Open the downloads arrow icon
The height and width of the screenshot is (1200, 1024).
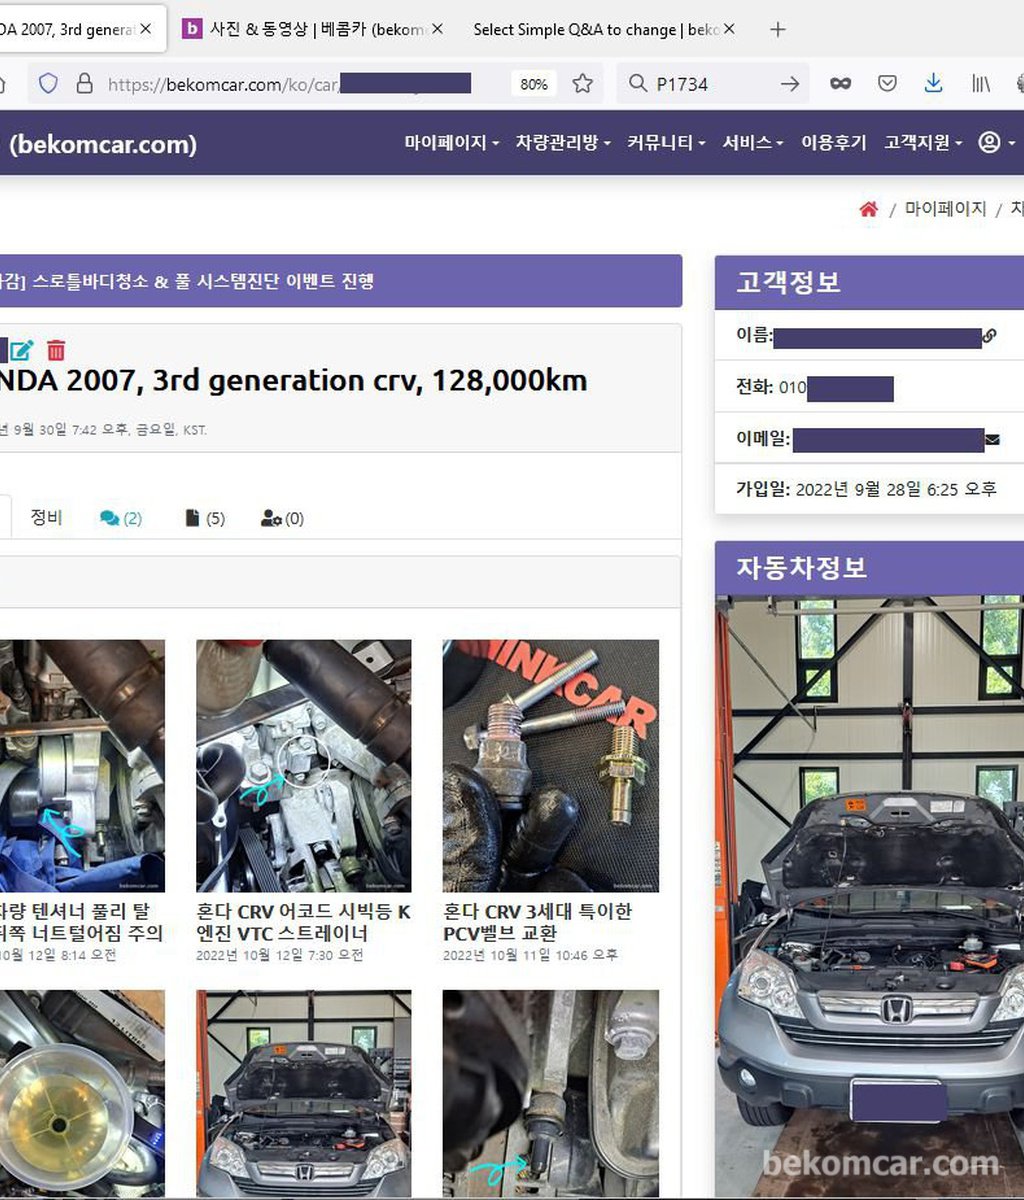point(933,84)
